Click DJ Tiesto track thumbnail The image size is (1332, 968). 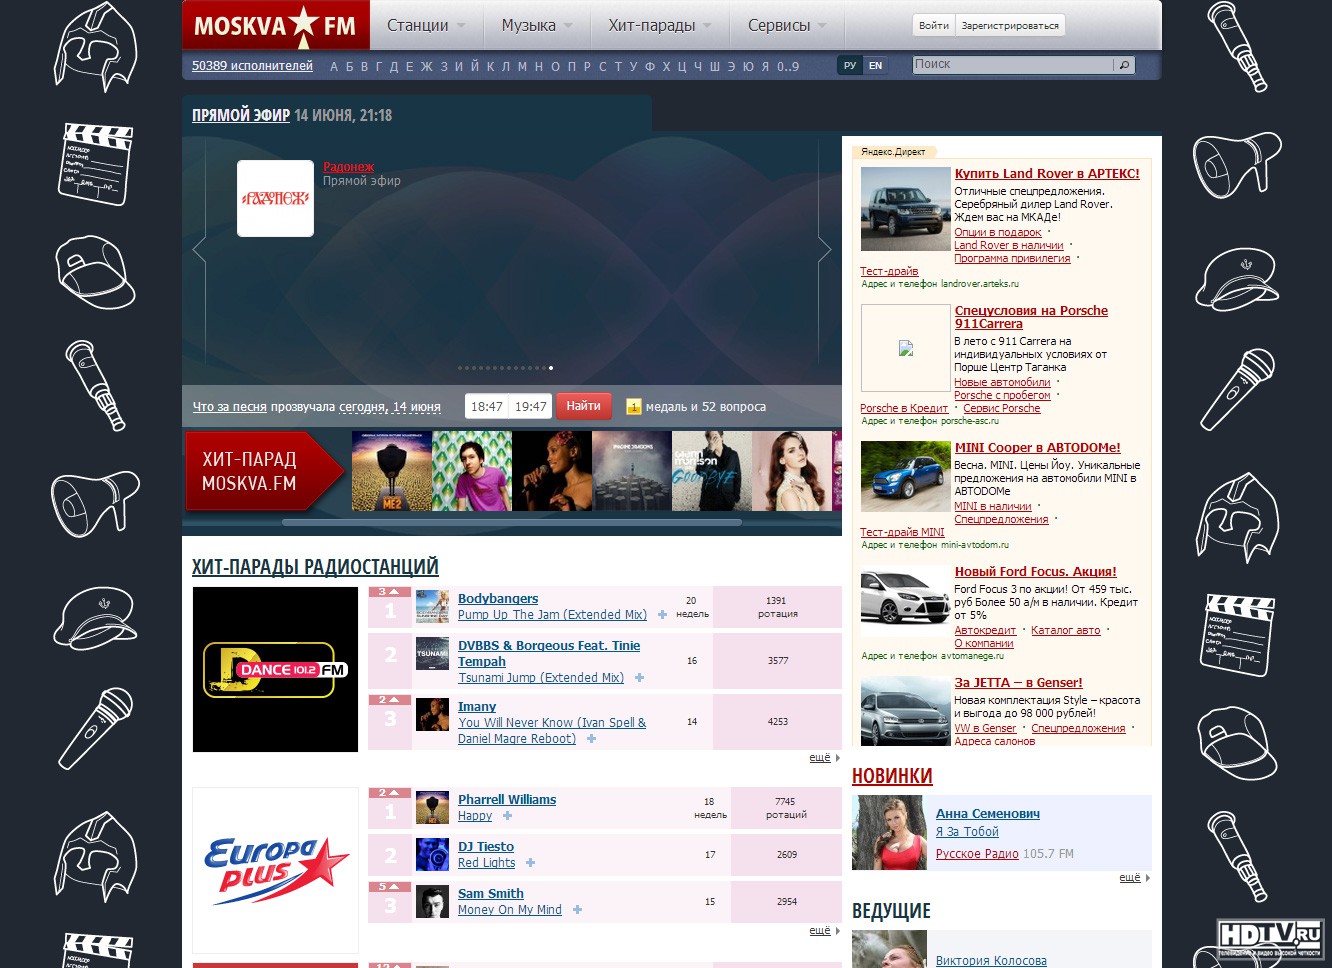tap(432, 854)
